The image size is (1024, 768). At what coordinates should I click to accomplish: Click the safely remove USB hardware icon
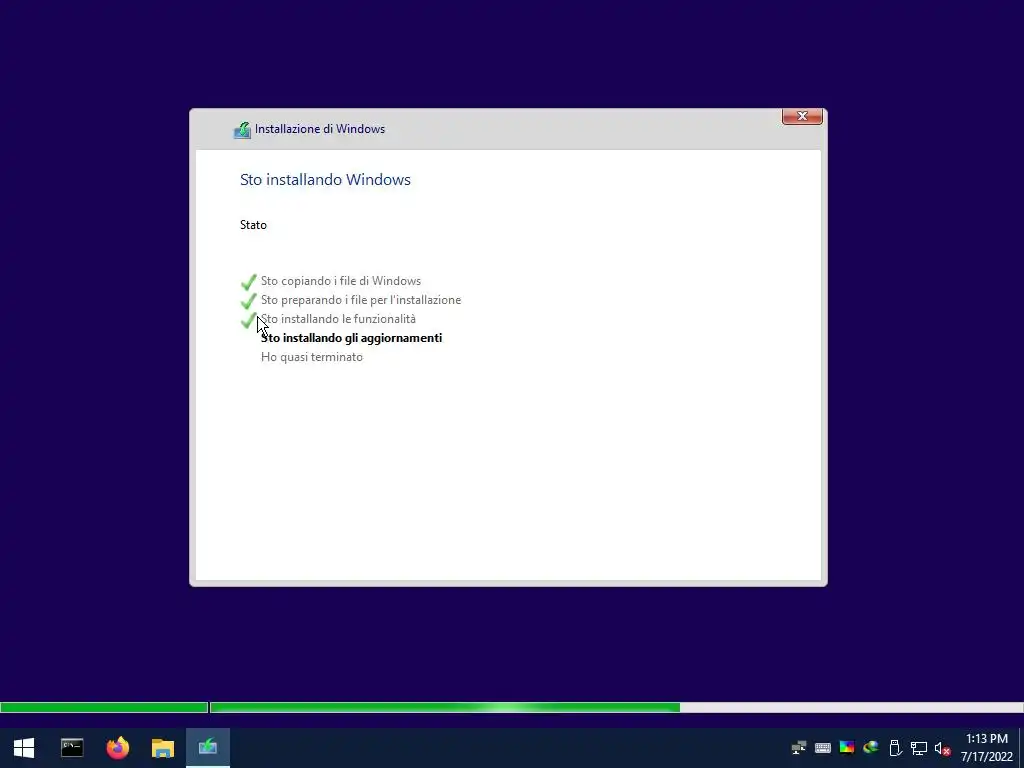click(895, 748)
